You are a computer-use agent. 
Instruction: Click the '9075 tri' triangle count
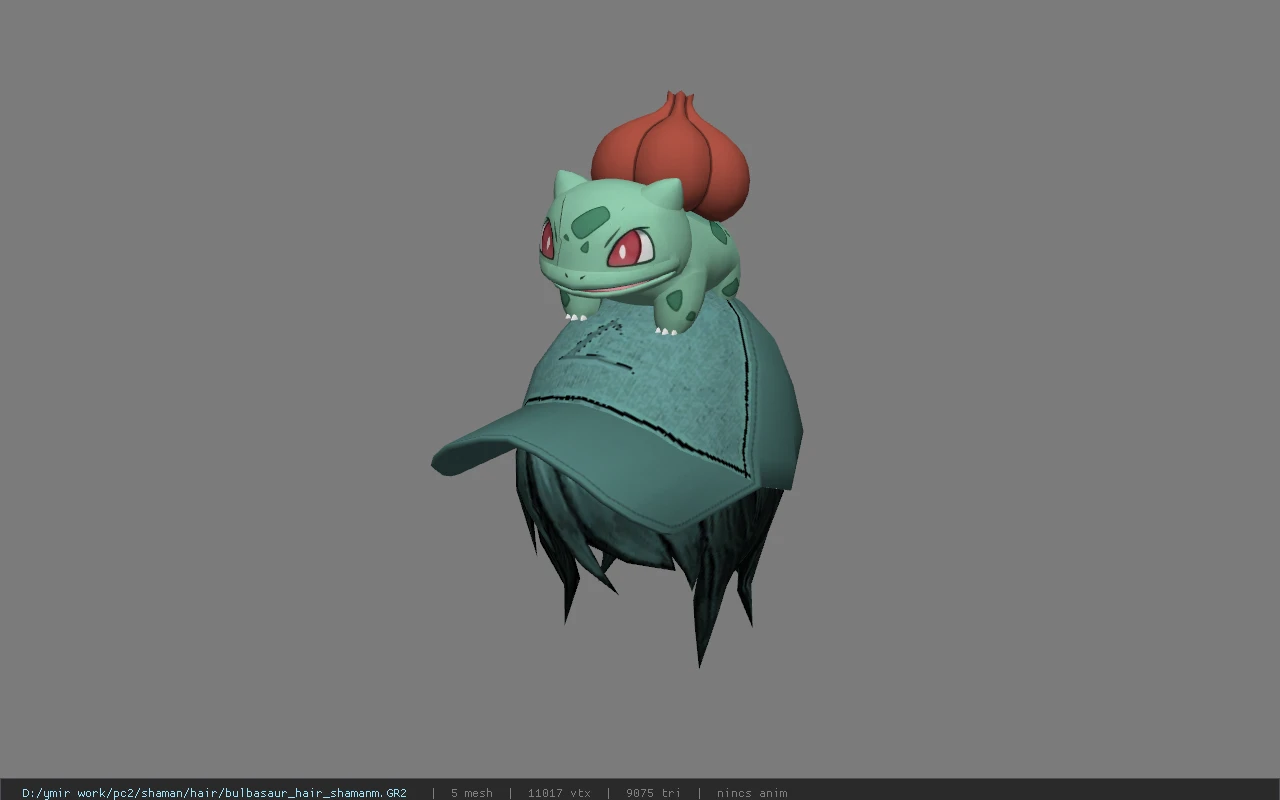coord(653,793)
